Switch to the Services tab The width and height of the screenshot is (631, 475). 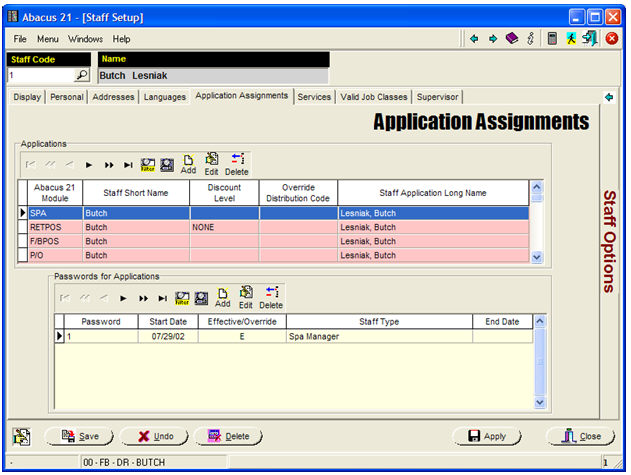[314, 97]
